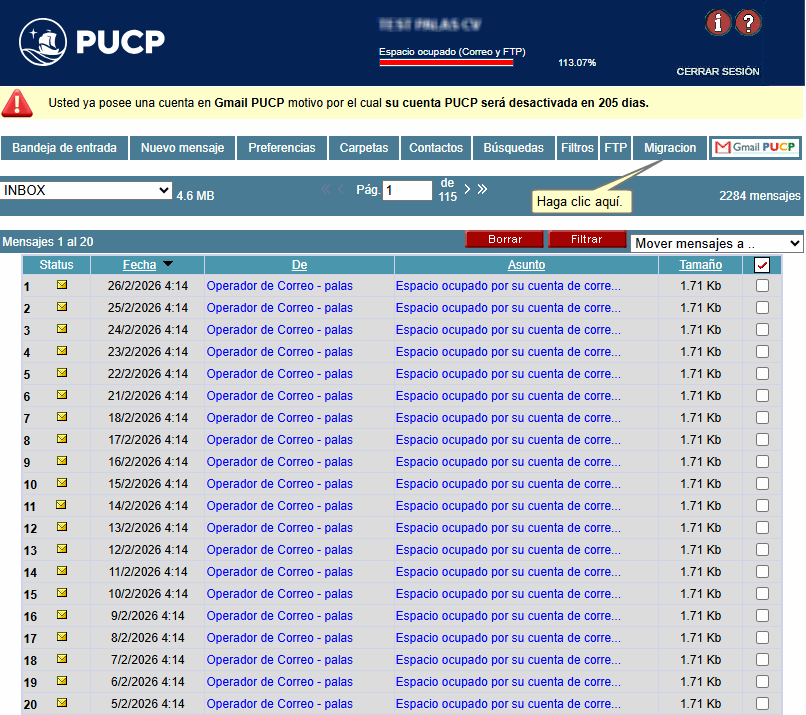The image size is (806, 715).
Task: Click envelope status icon of message 1
Action: pos(62,285)
